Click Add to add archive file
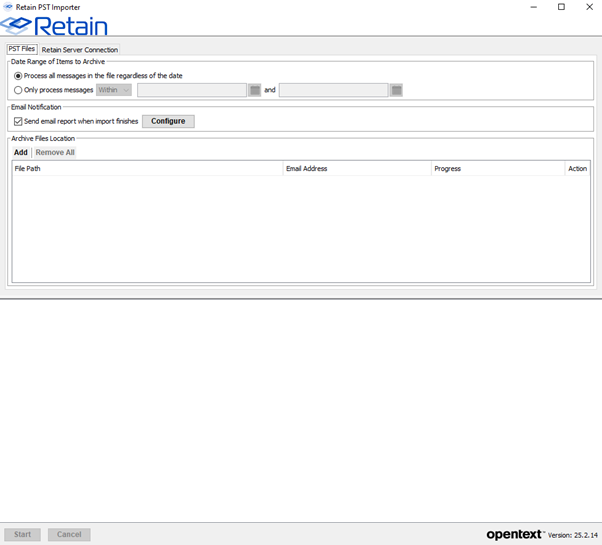This screenshot has height=545, width=602. pos(21,152)
